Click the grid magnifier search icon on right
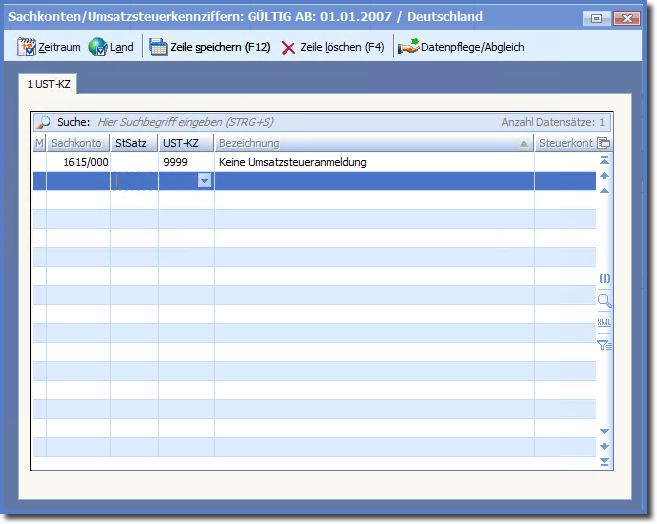 (604, 300)
